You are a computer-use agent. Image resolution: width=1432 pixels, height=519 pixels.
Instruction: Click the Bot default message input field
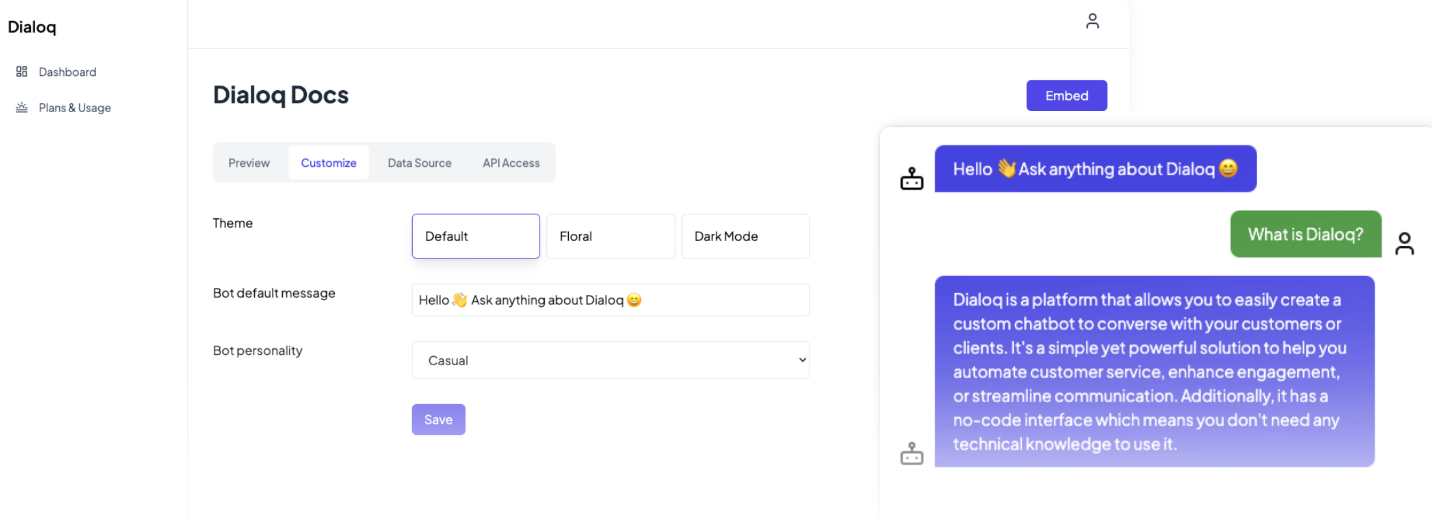tap(611, 300)
